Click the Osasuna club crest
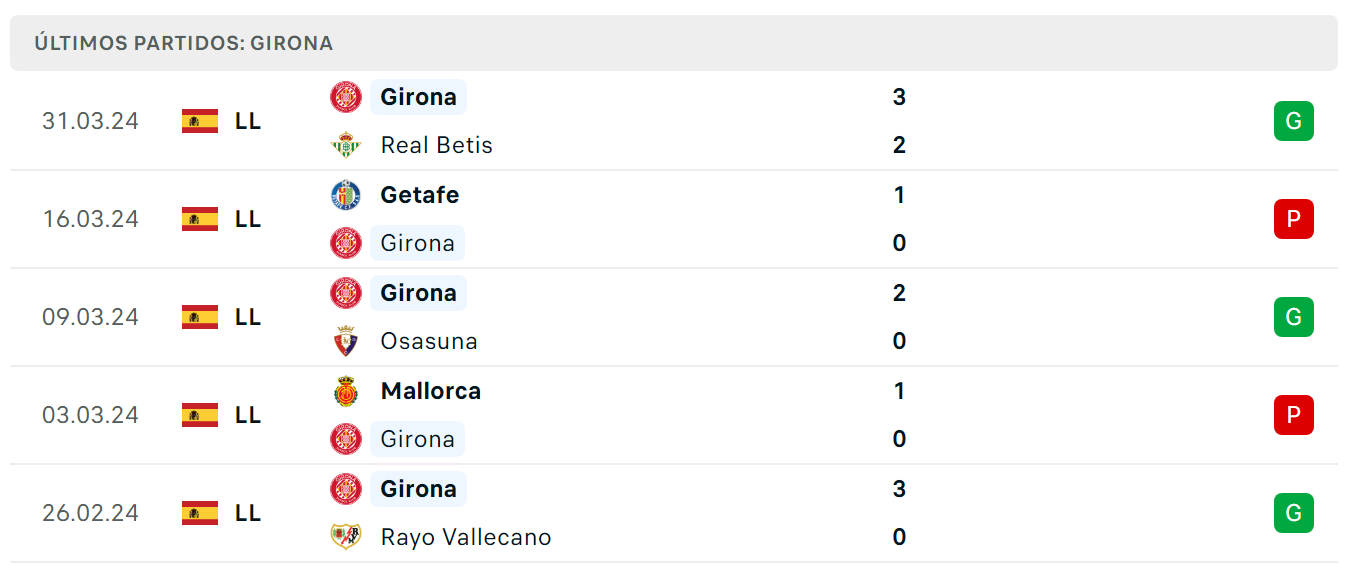Viewport: 1359px width, 581px height. click(x=346, y=341)
